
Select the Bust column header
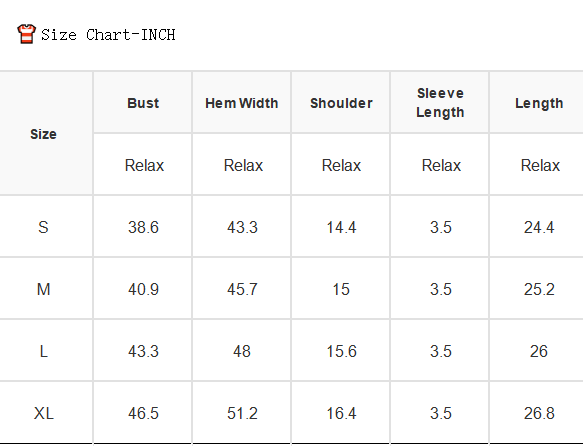143,103
